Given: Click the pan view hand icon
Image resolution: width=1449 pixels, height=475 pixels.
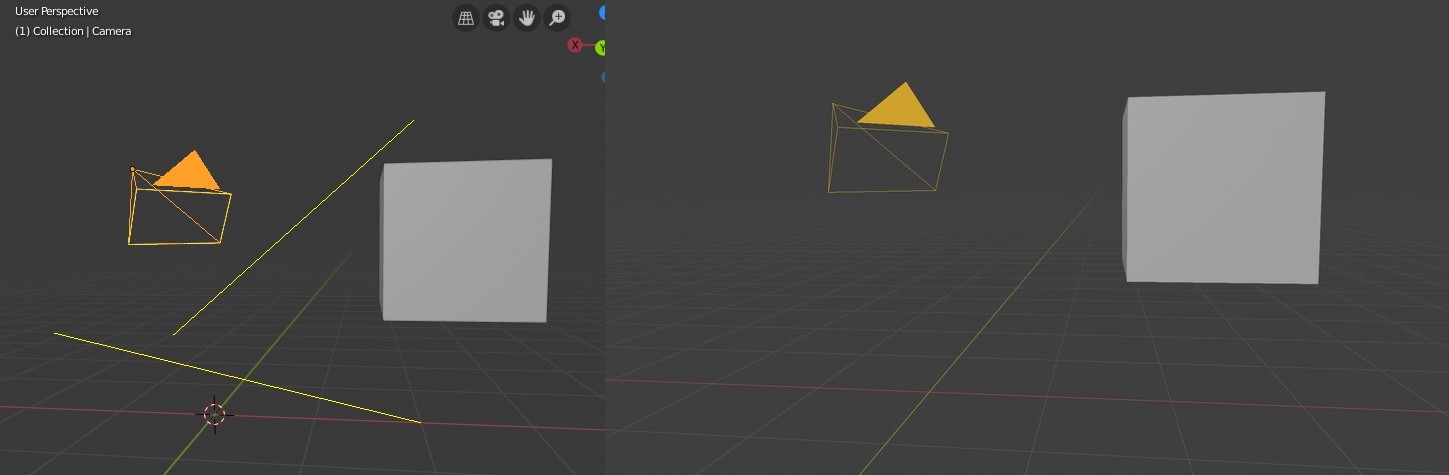Looking at the screenshot, I should (x=527, y=18).
